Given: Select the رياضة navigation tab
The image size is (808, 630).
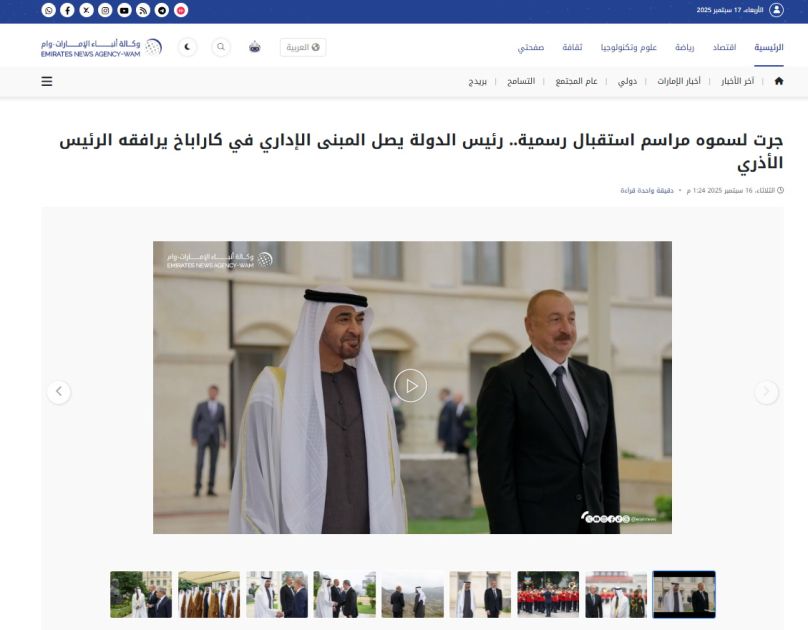Looking at the screenshot, I should click(684, 47).
